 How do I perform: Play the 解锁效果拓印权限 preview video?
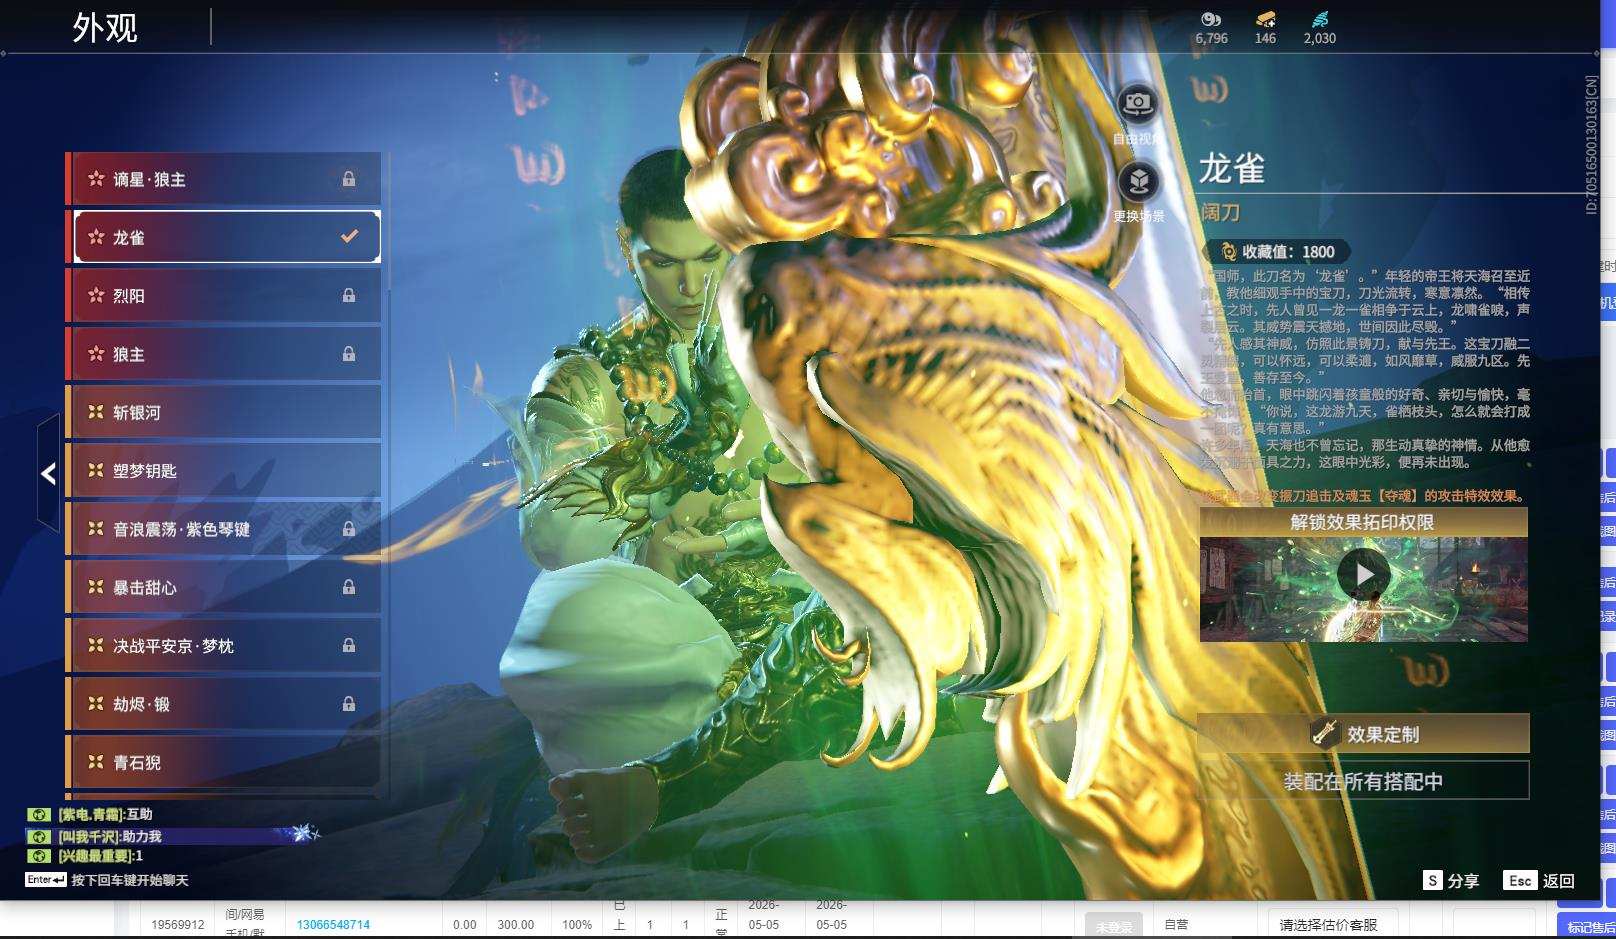point(1363,575)
